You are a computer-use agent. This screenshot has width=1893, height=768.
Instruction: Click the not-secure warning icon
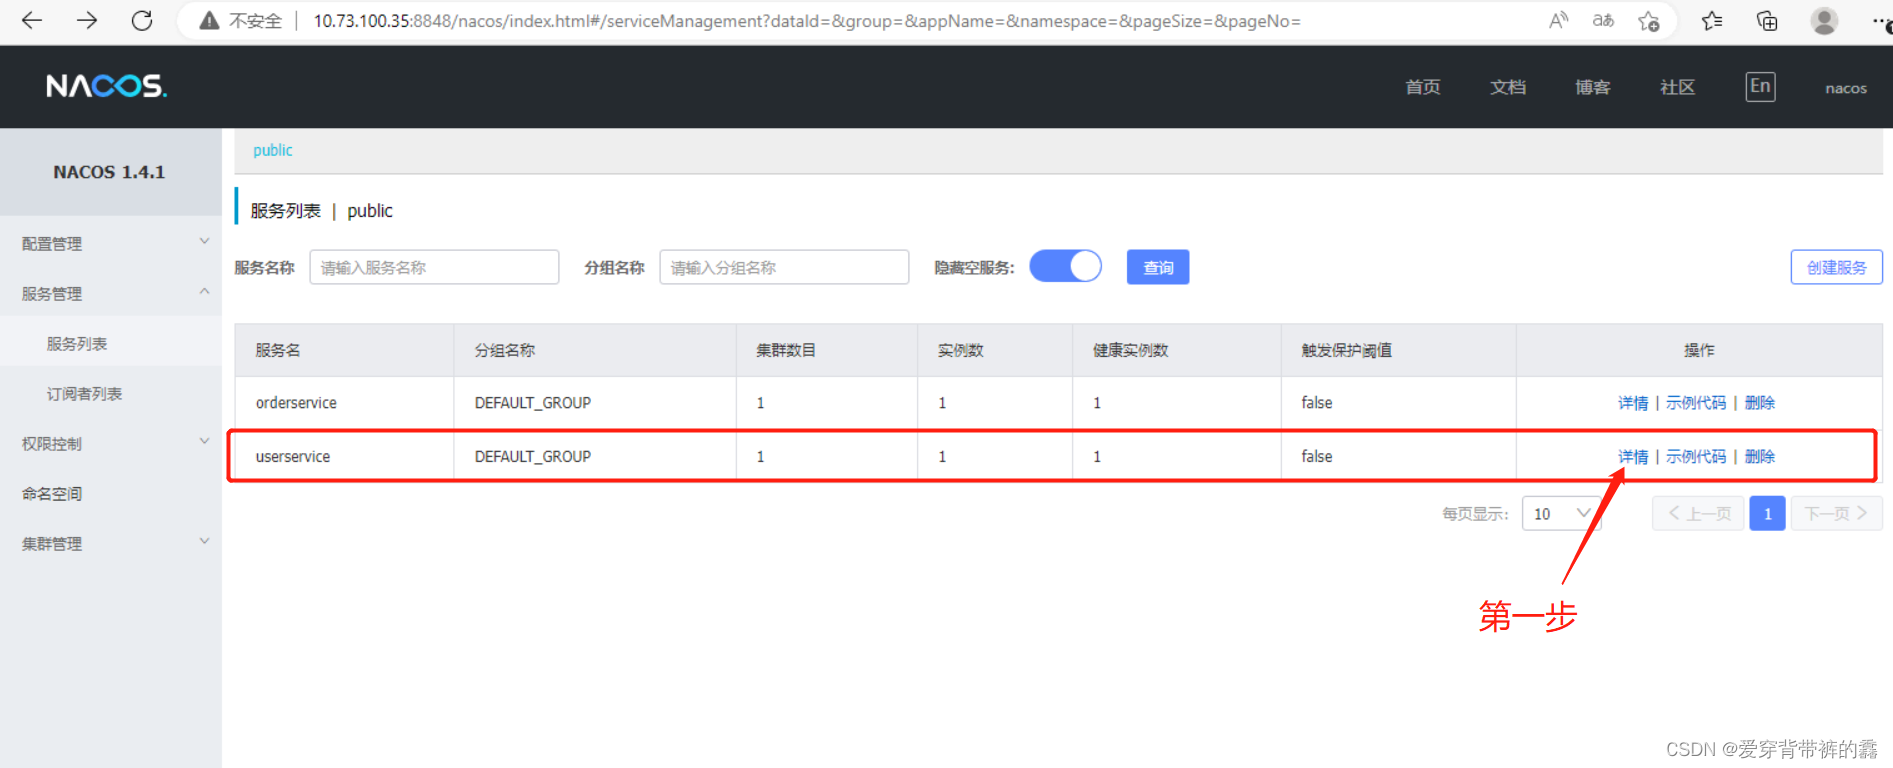pyautogui.click(x=209, y=21)
